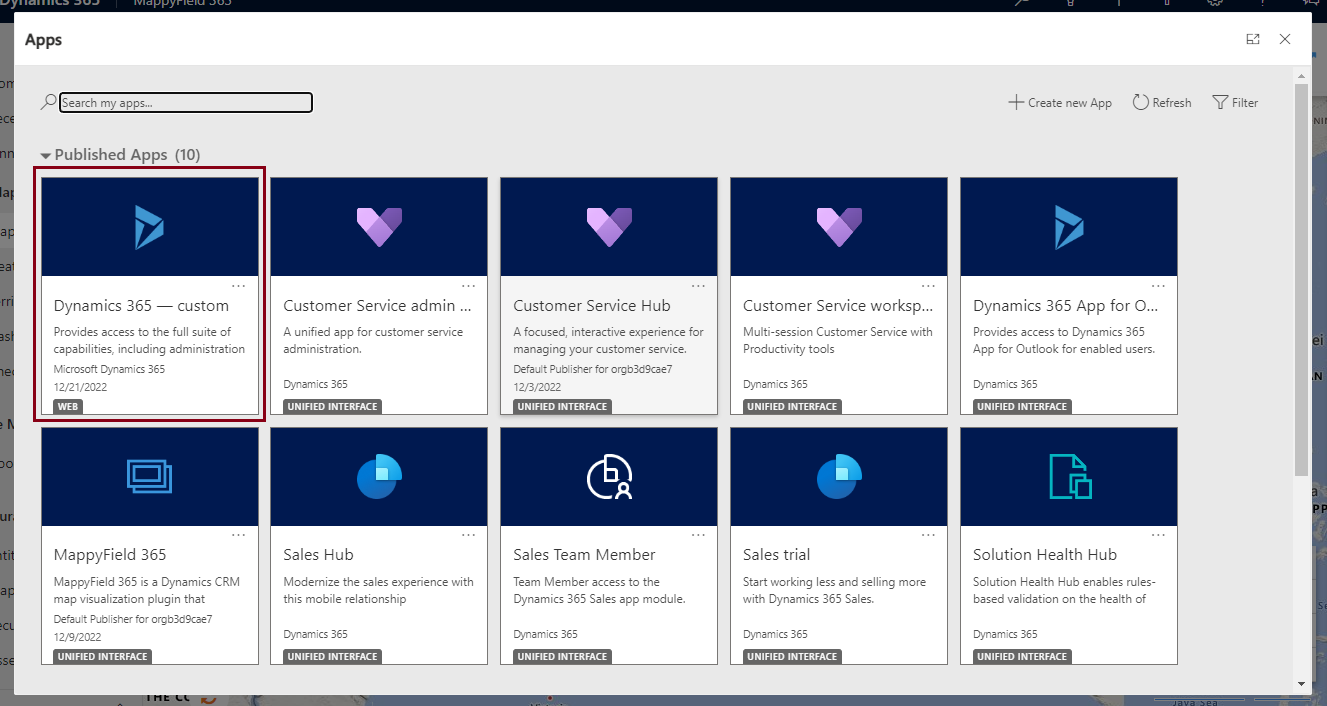Close the Apps dialog
Viewport: 1327px width, 706px height.
pyautogui.click(x=1285, y=39)
